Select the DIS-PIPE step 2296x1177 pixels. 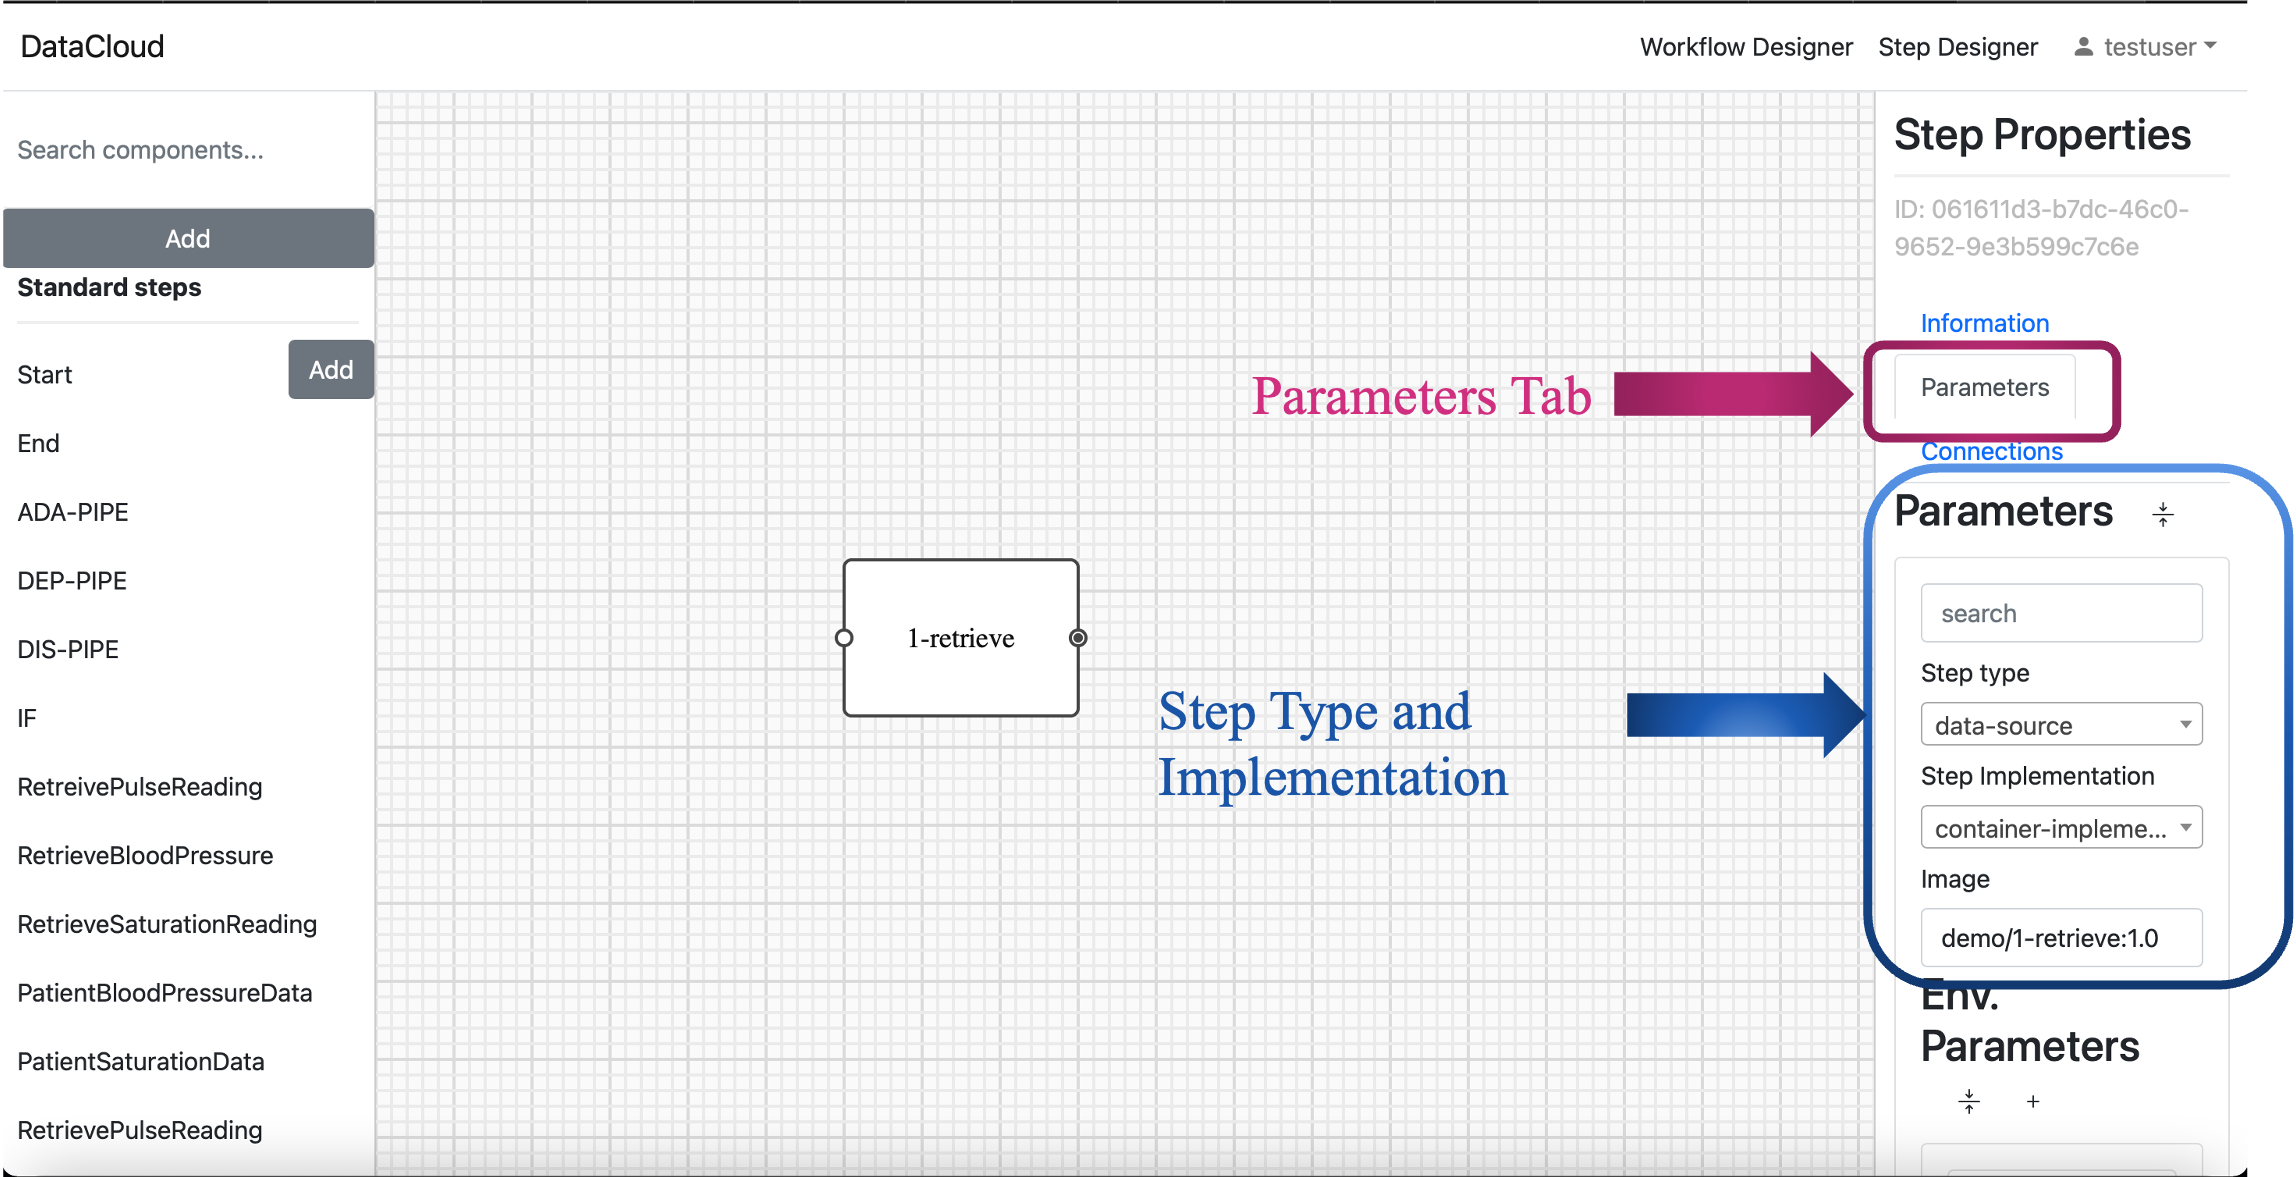(68, 649)
